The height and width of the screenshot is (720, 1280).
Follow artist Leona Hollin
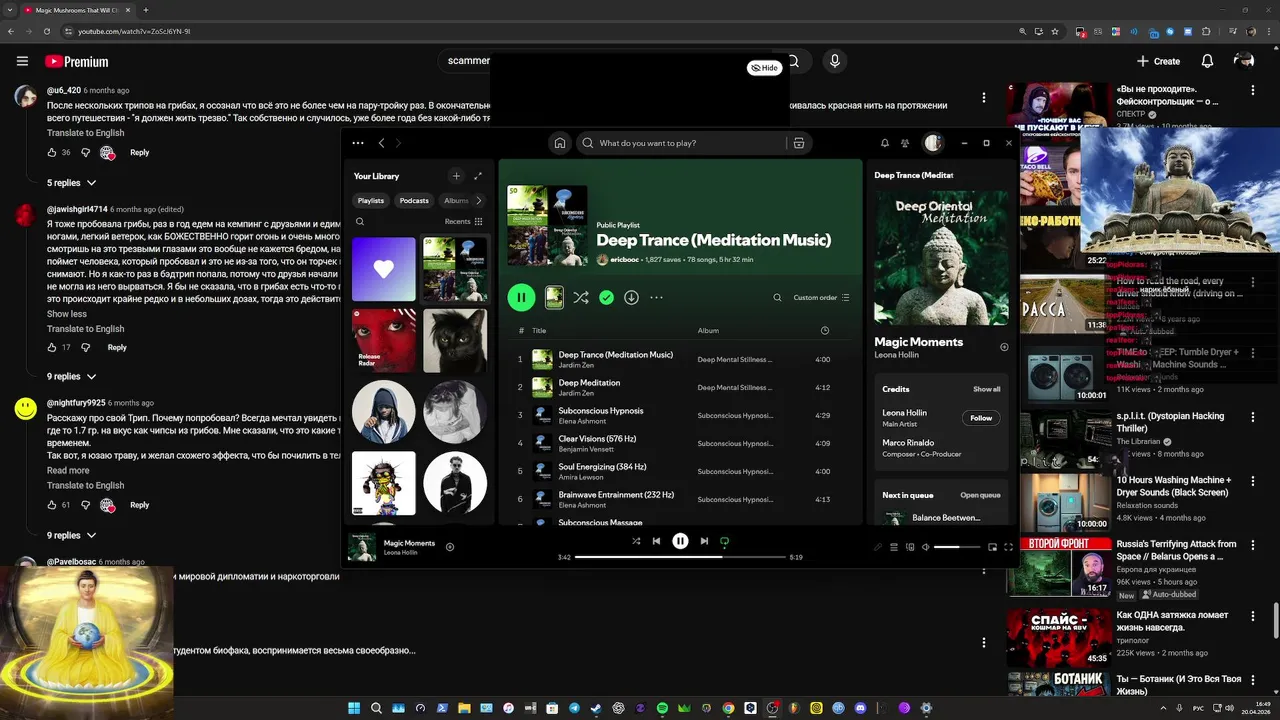click(981, 418)
